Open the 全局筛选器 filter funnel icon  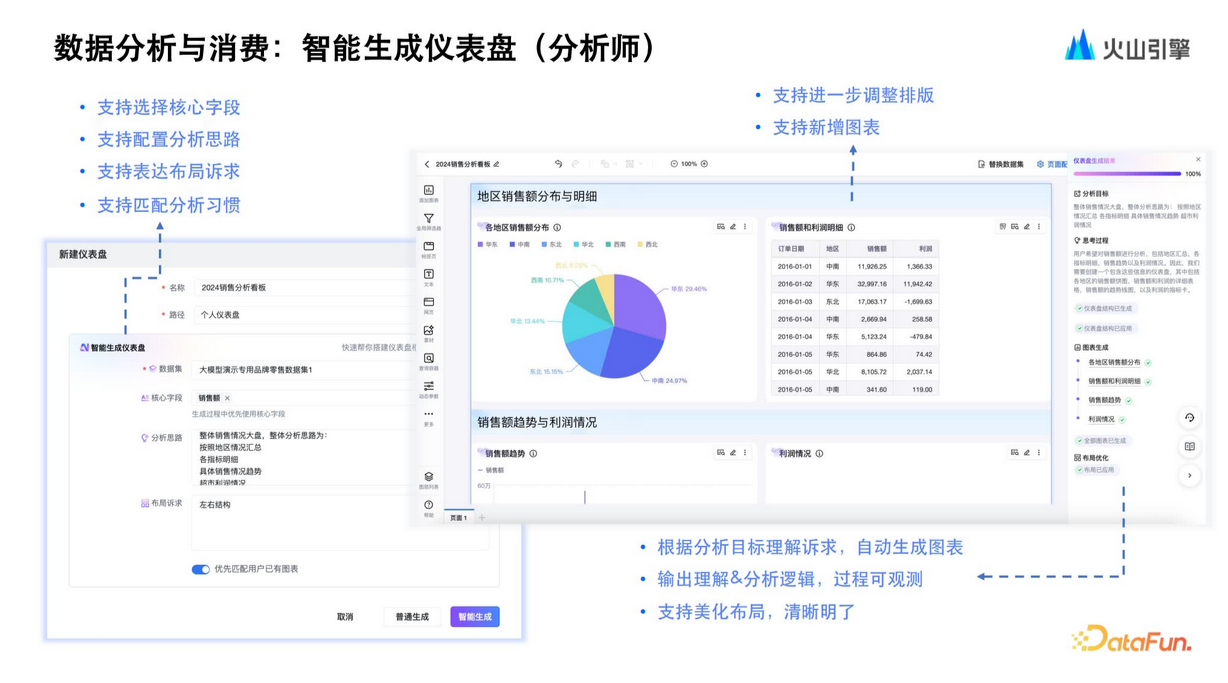pos(428,219)
